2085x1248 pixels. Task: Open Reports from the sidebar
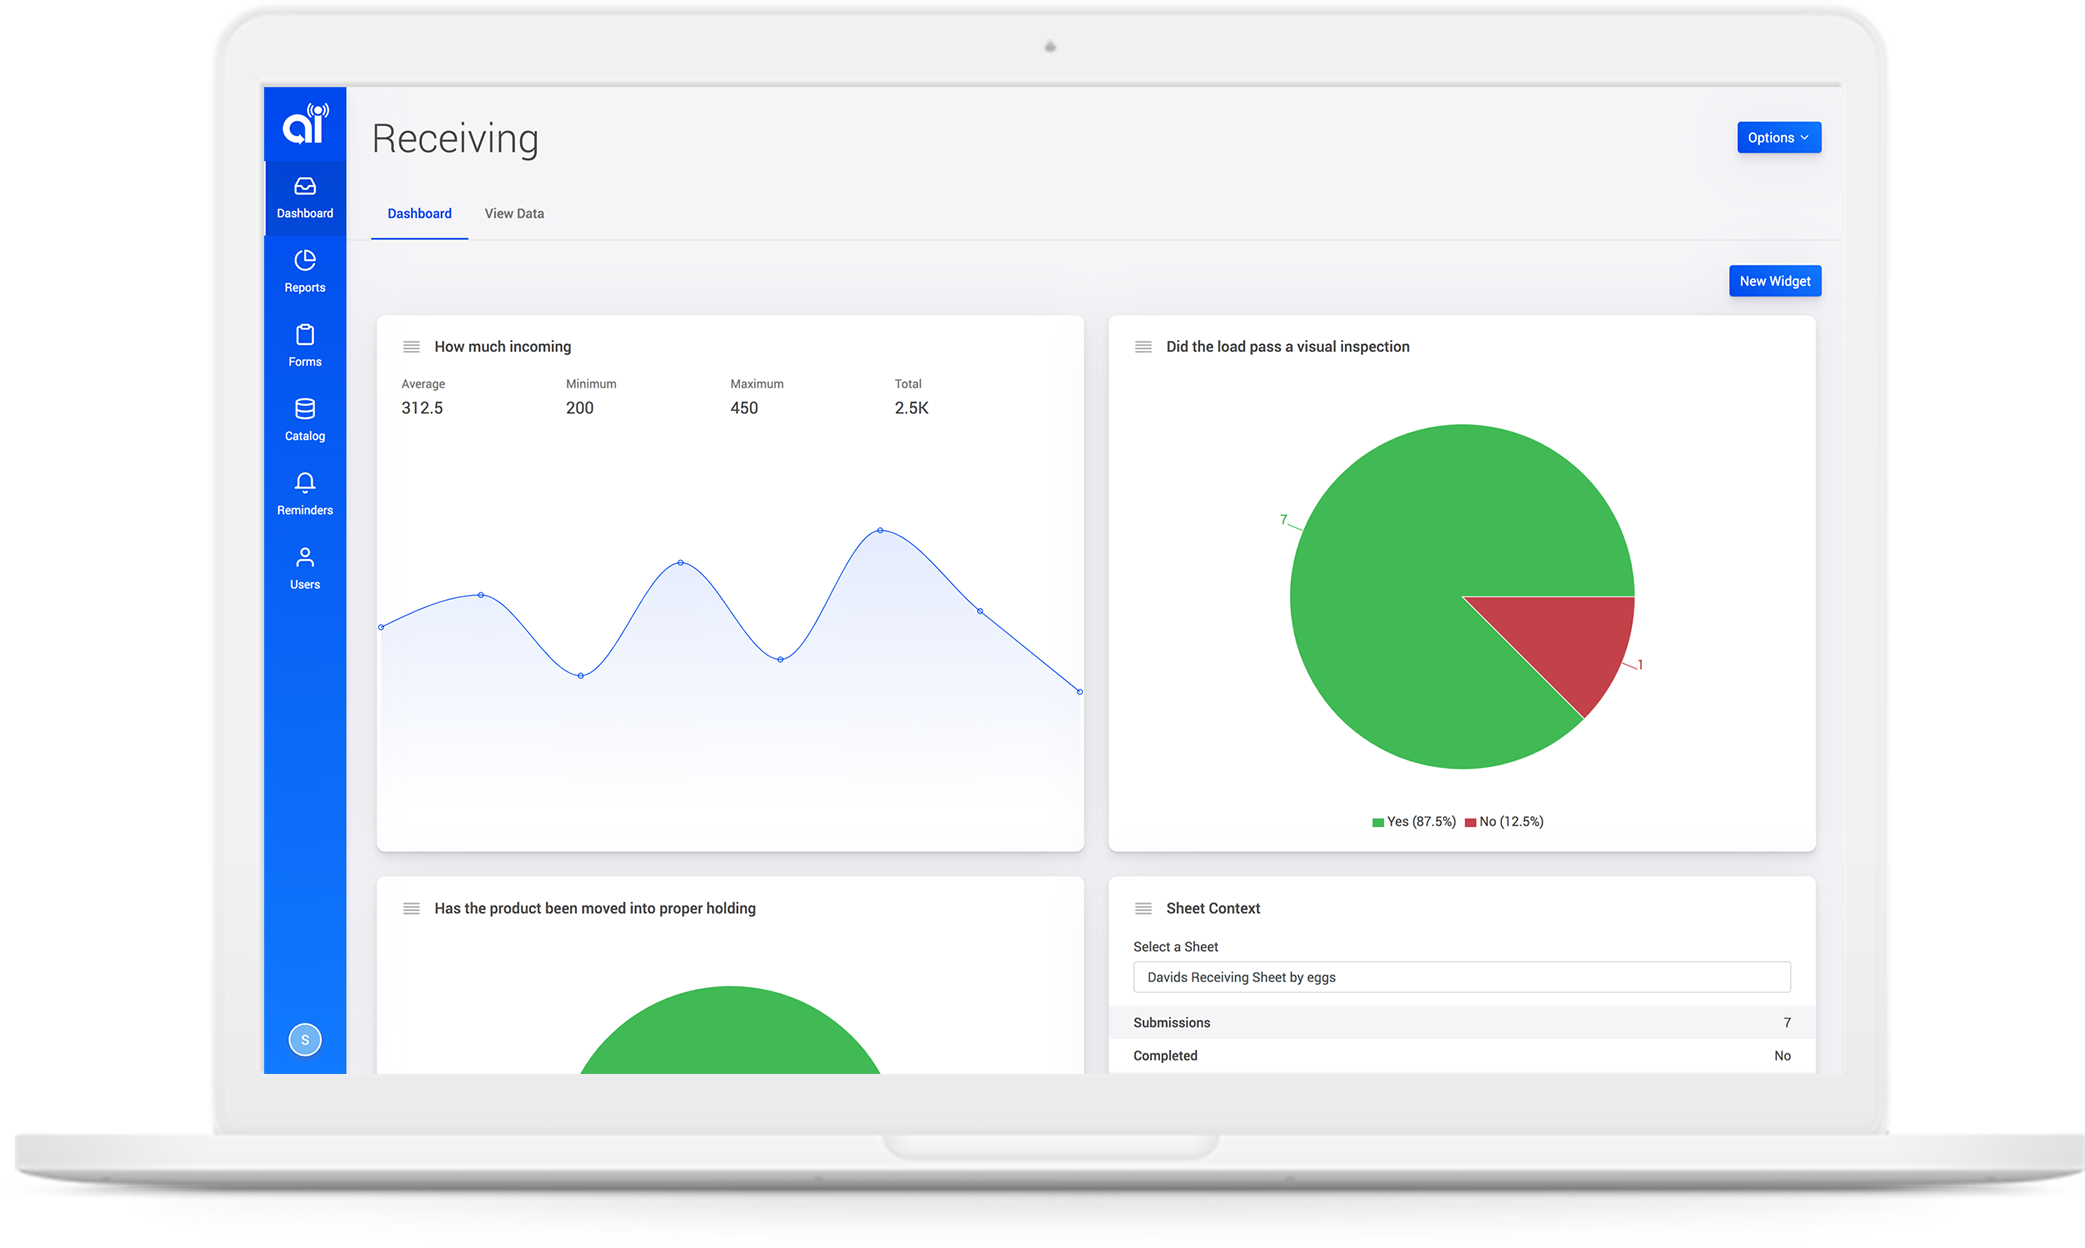[305, 272]
